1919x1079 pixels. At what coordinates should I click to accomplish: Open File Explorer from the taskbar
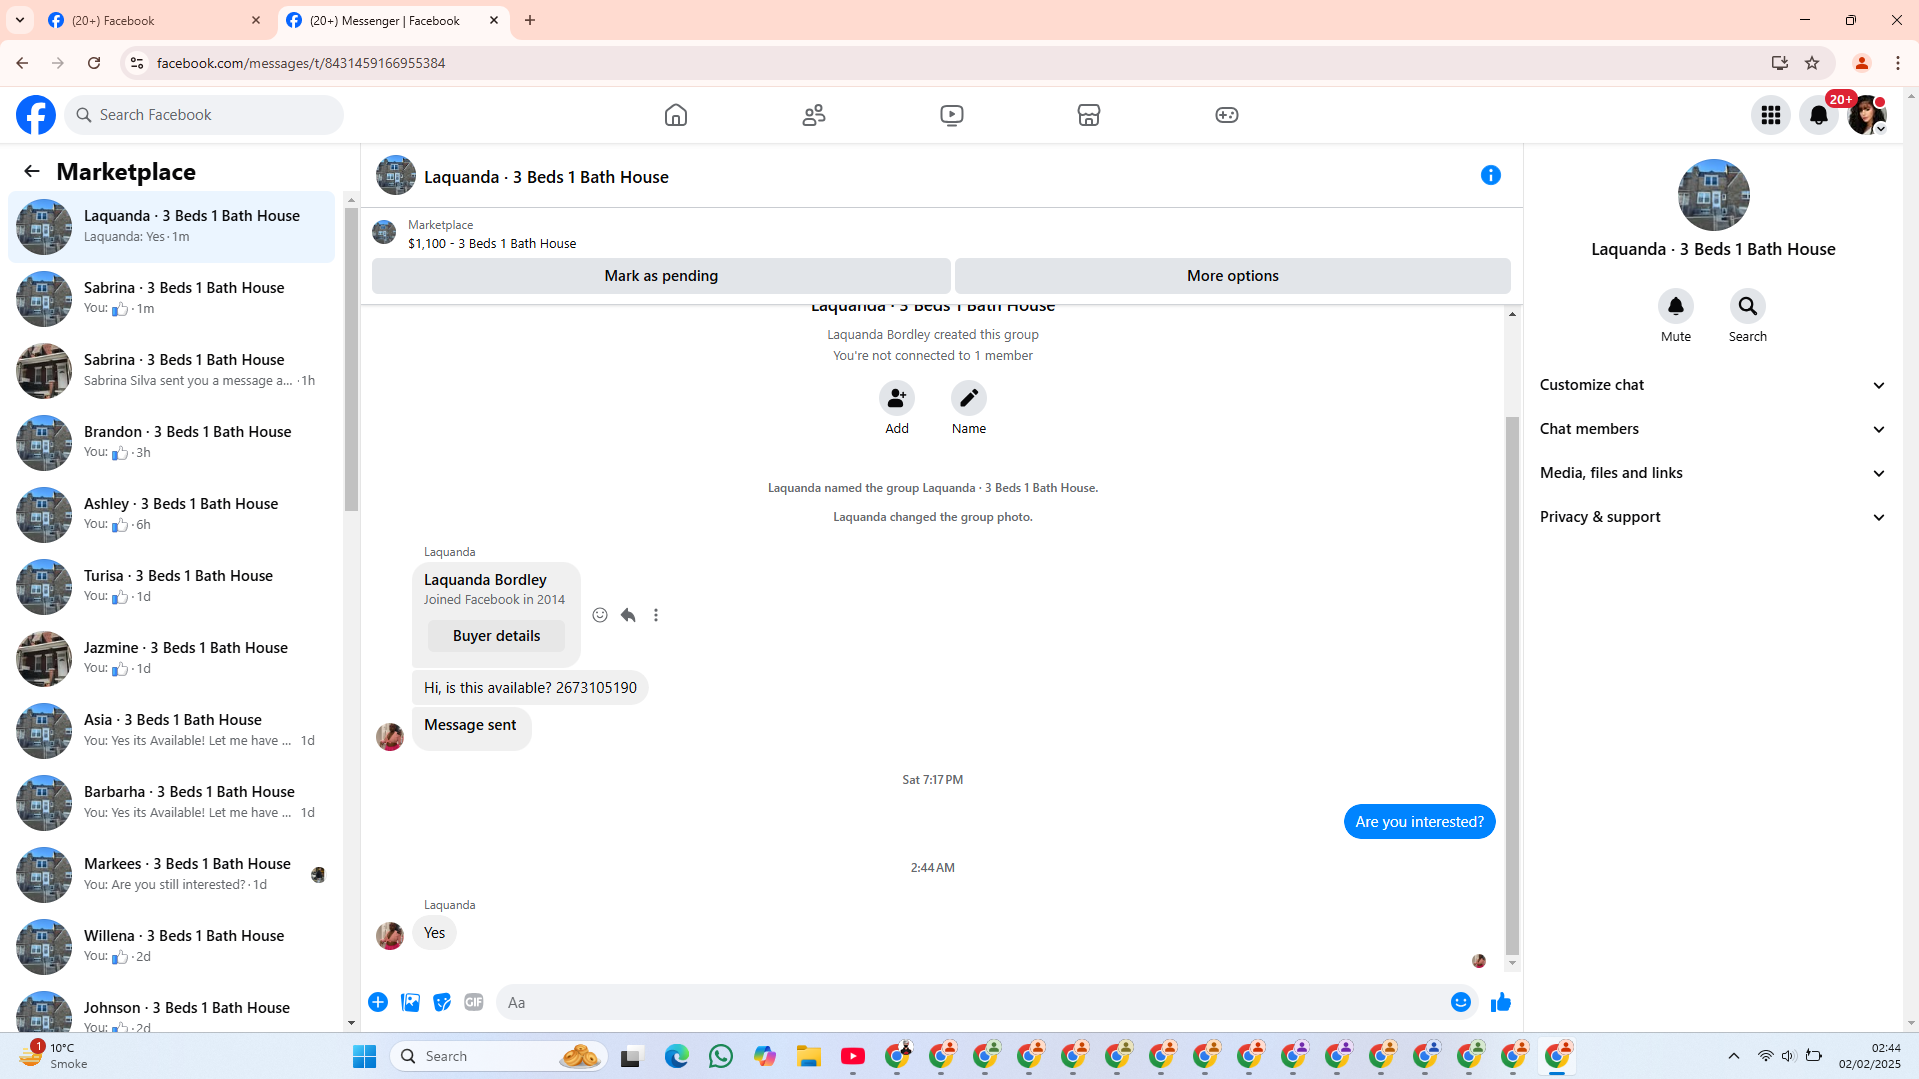[x=809, y=1056]
